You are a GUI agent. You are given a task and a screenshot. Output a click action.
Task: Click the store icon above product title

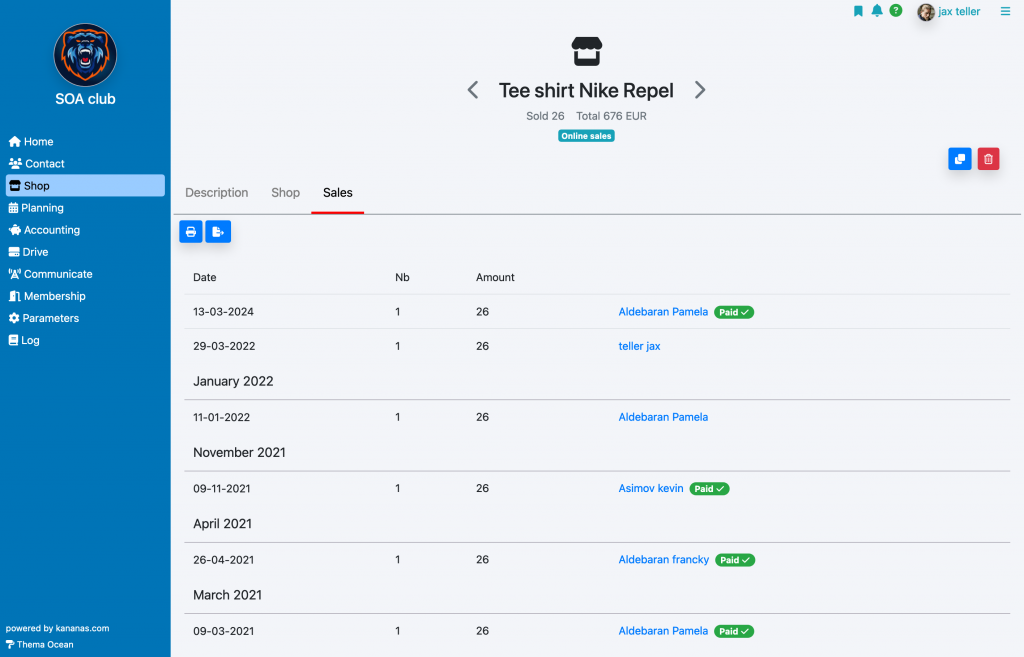(x=586, y=52)
